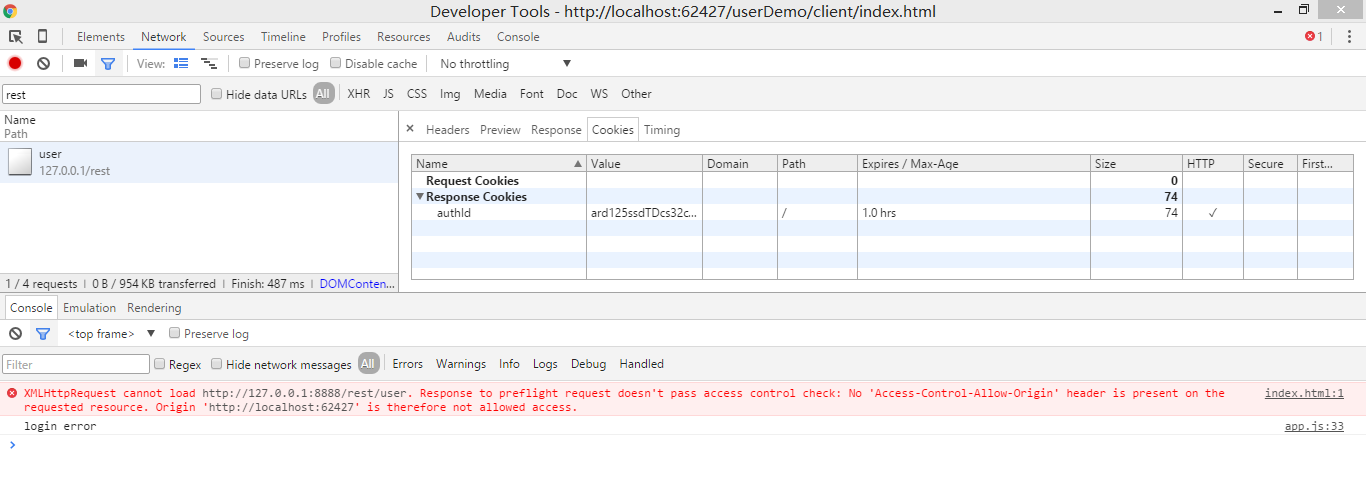Switch to the Sources panel tab

click(x=223, y=37)
